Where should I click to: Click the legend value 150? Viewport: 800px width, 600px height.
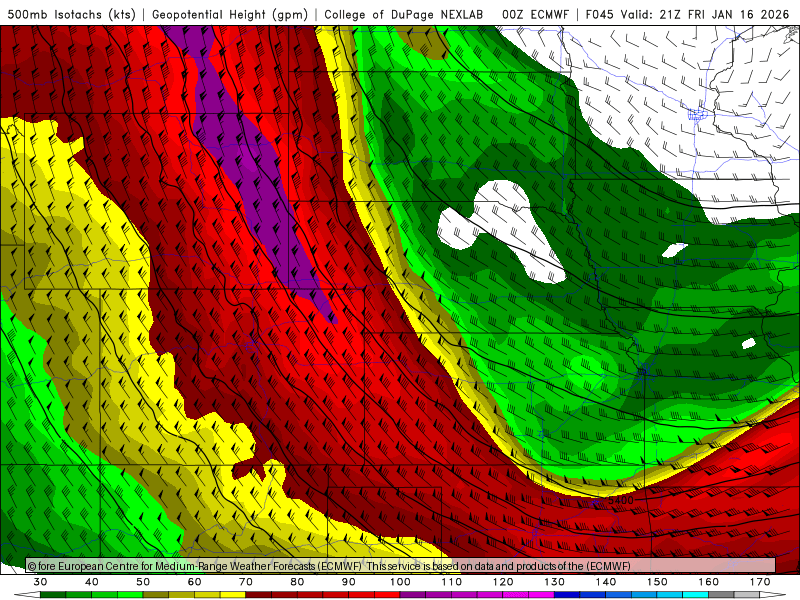coord(657,582)
